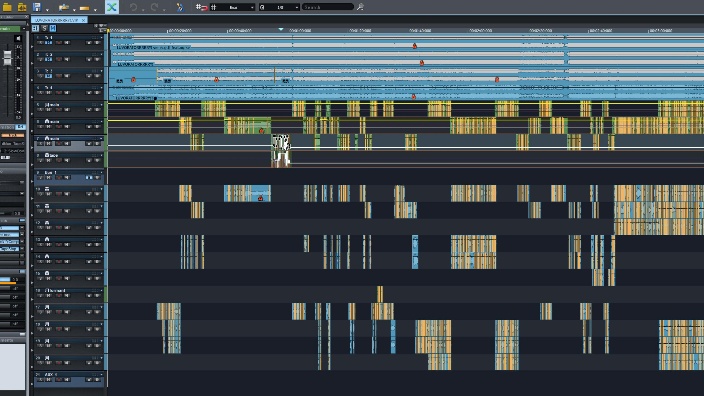
Task: Click the redo arrow in the toolbar
Action: pos(154,7)
